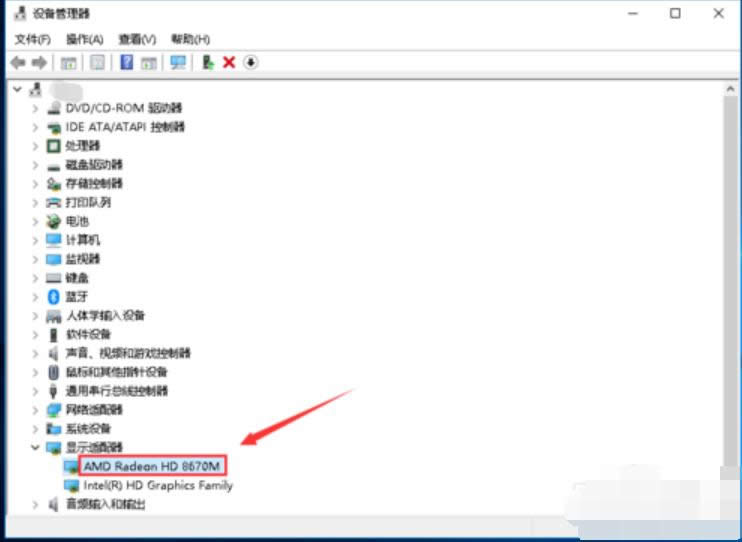Expand the DVD/CD-ROM 驱动器 node
Screen dimensions: 742x542
click(36, 108)
